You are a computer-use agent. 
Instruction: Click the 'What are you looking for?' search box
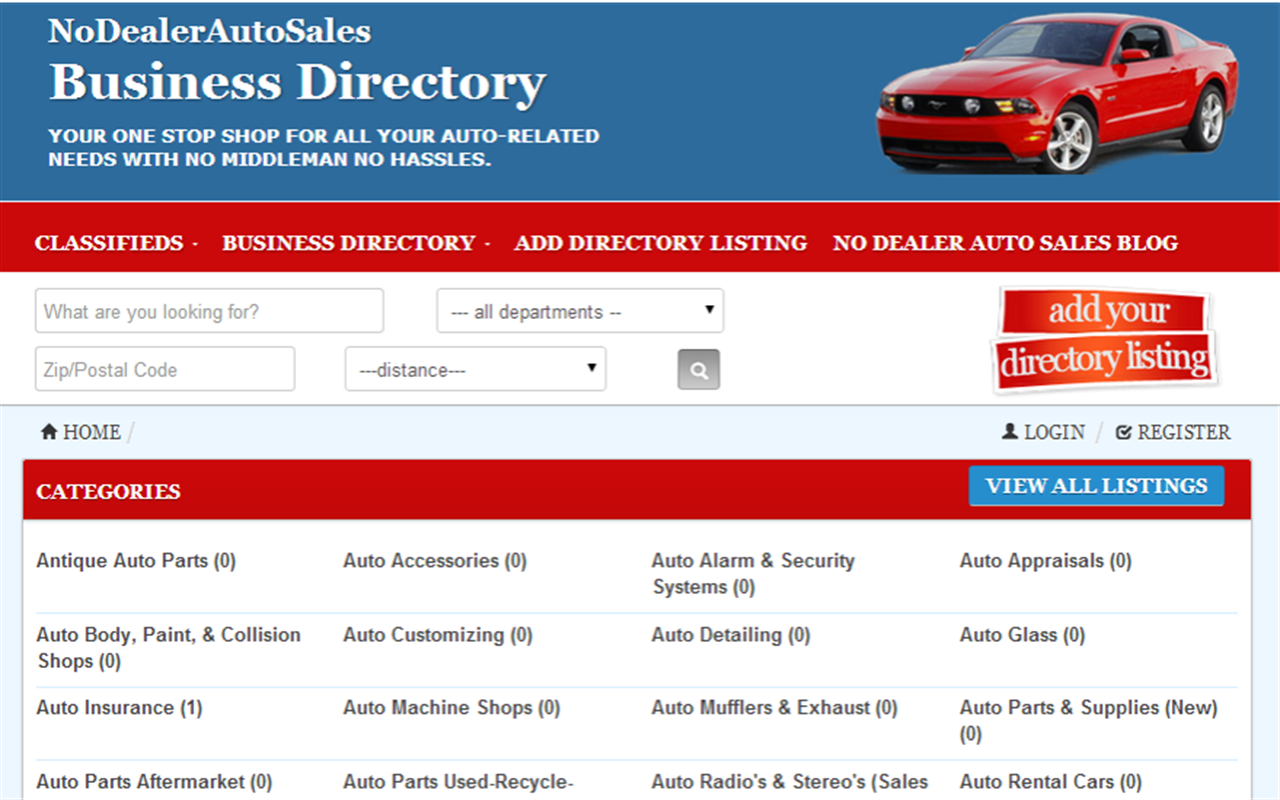[x=208, y=310]
